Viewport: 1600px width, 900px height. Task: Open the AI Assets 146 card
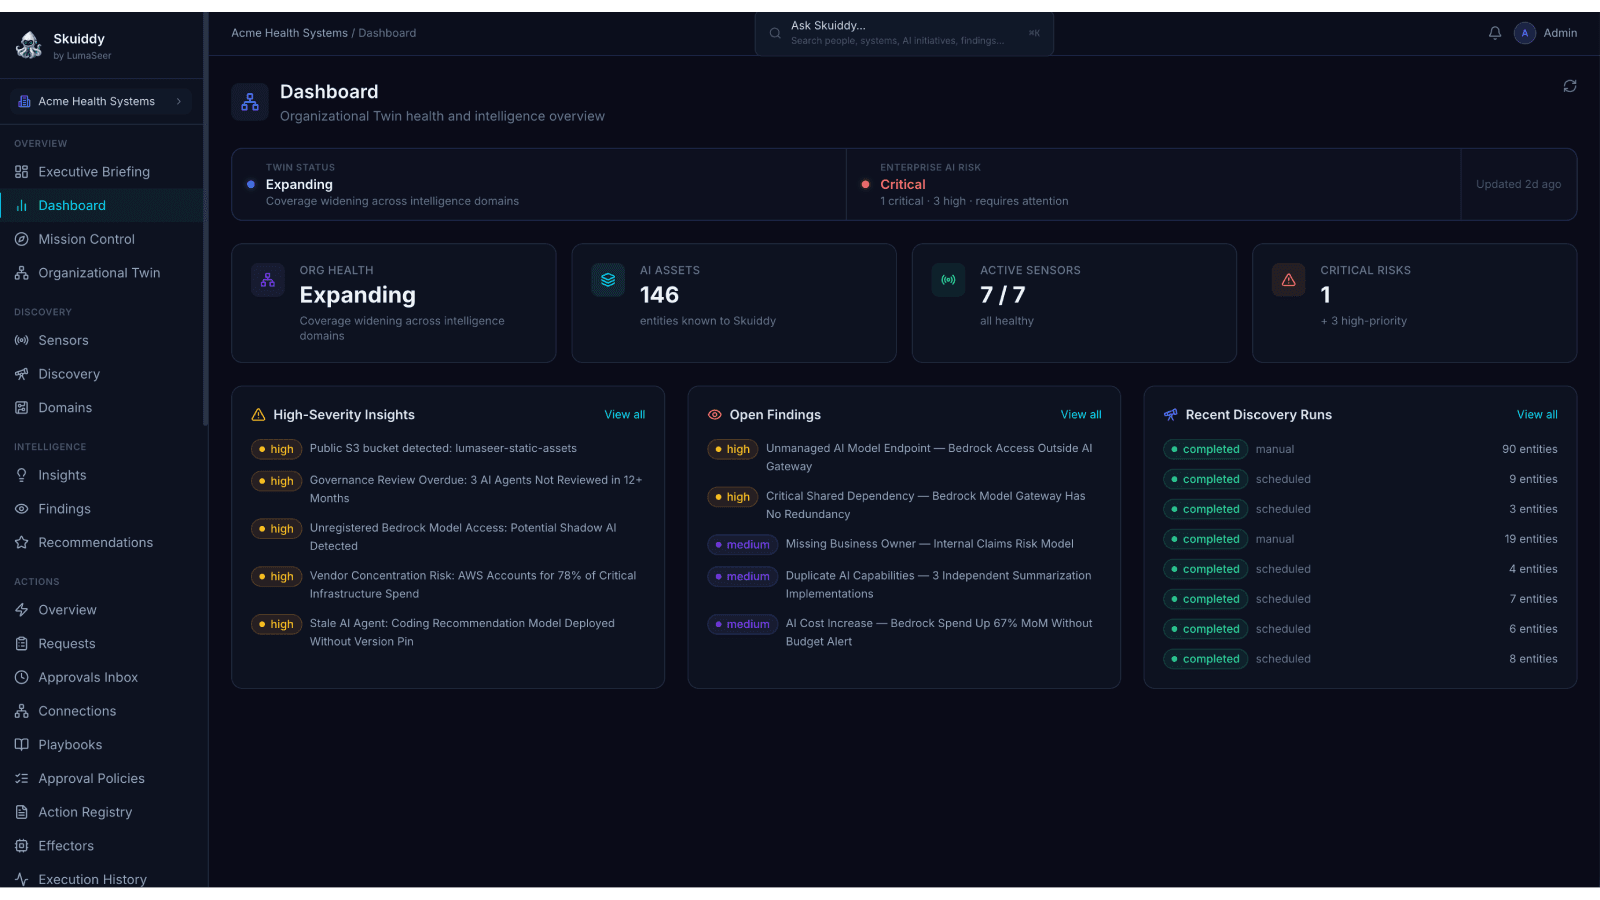(x=734, y=303)
